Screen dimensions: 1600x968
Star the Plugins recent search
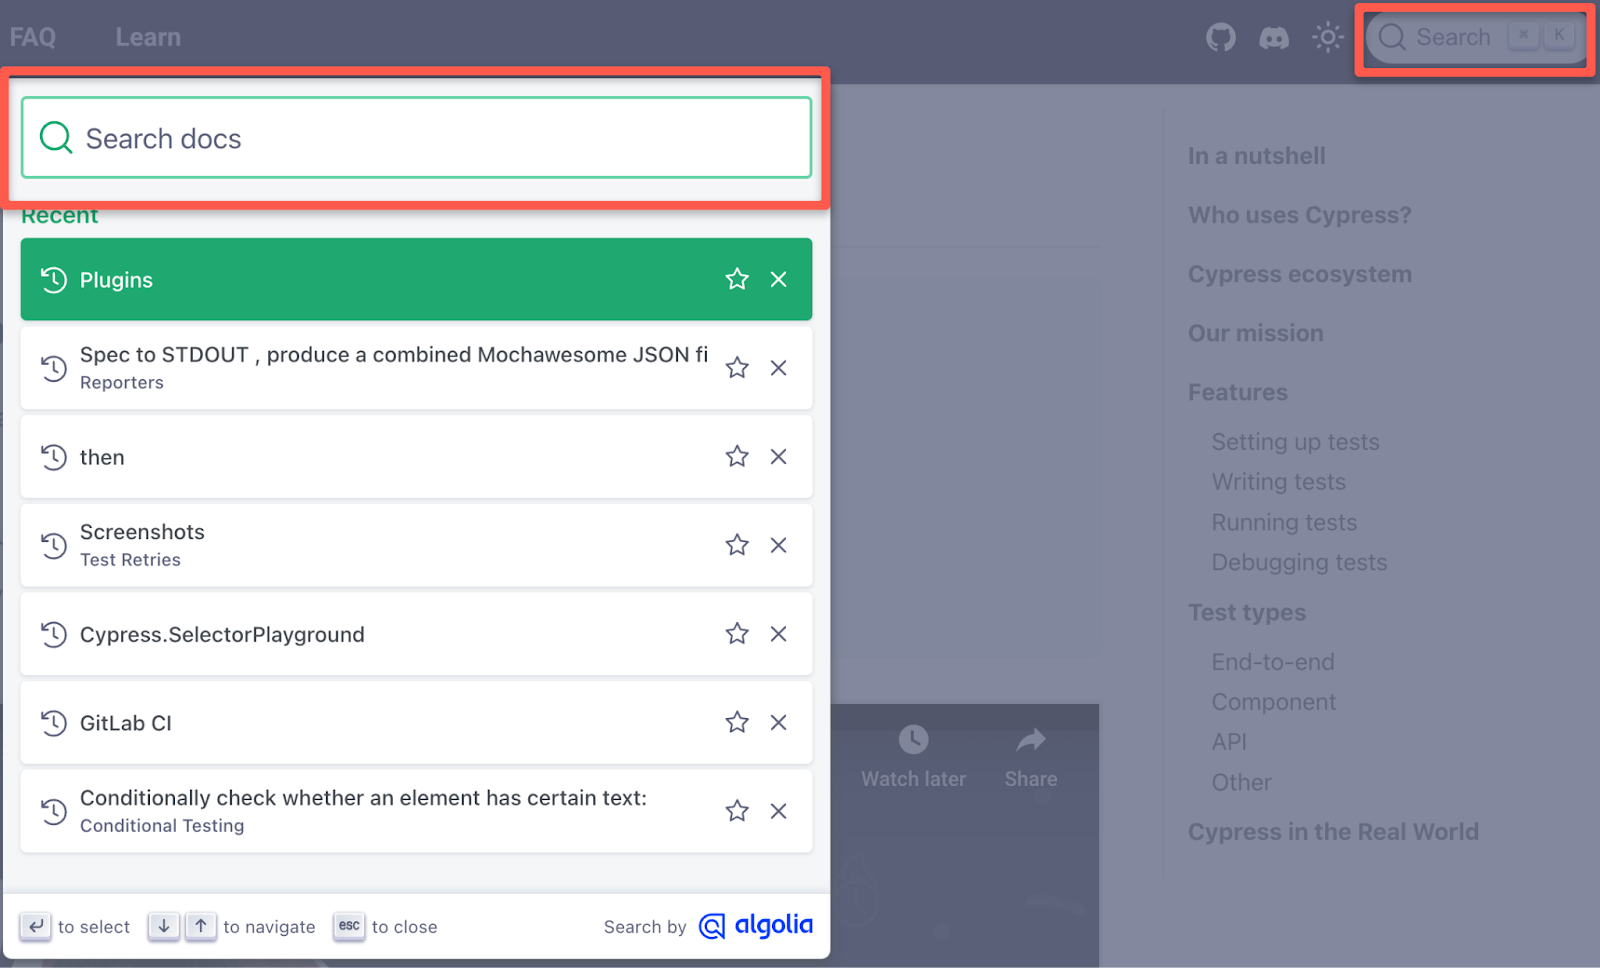[x=737, y=280]
